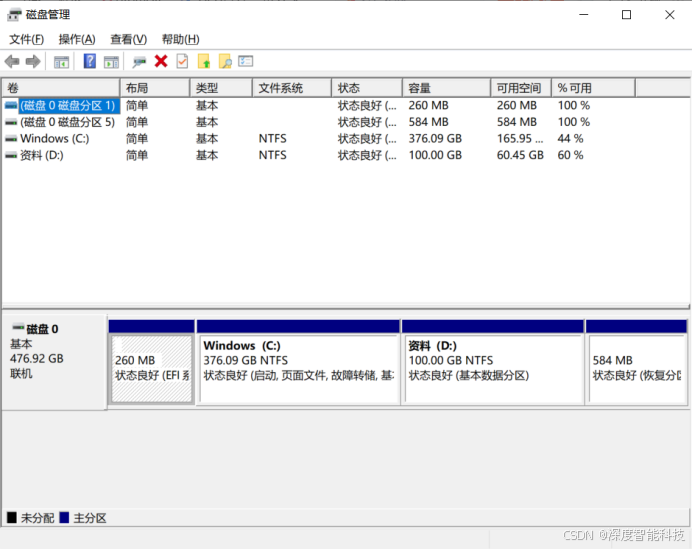
Task: Click the blue 主分区 legend swatch
Action: click(x=65, y=518)
